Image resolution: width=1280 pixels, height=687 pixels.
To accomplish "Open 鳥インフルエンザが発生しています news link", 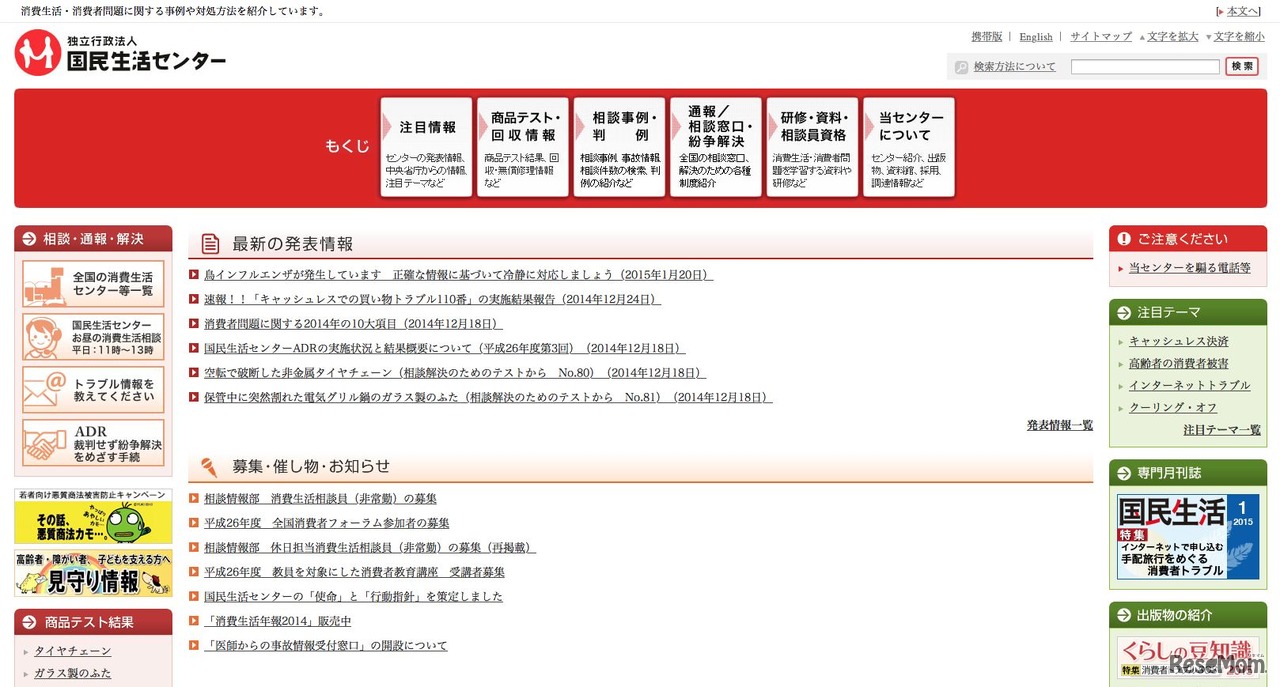I will point(459,275).
